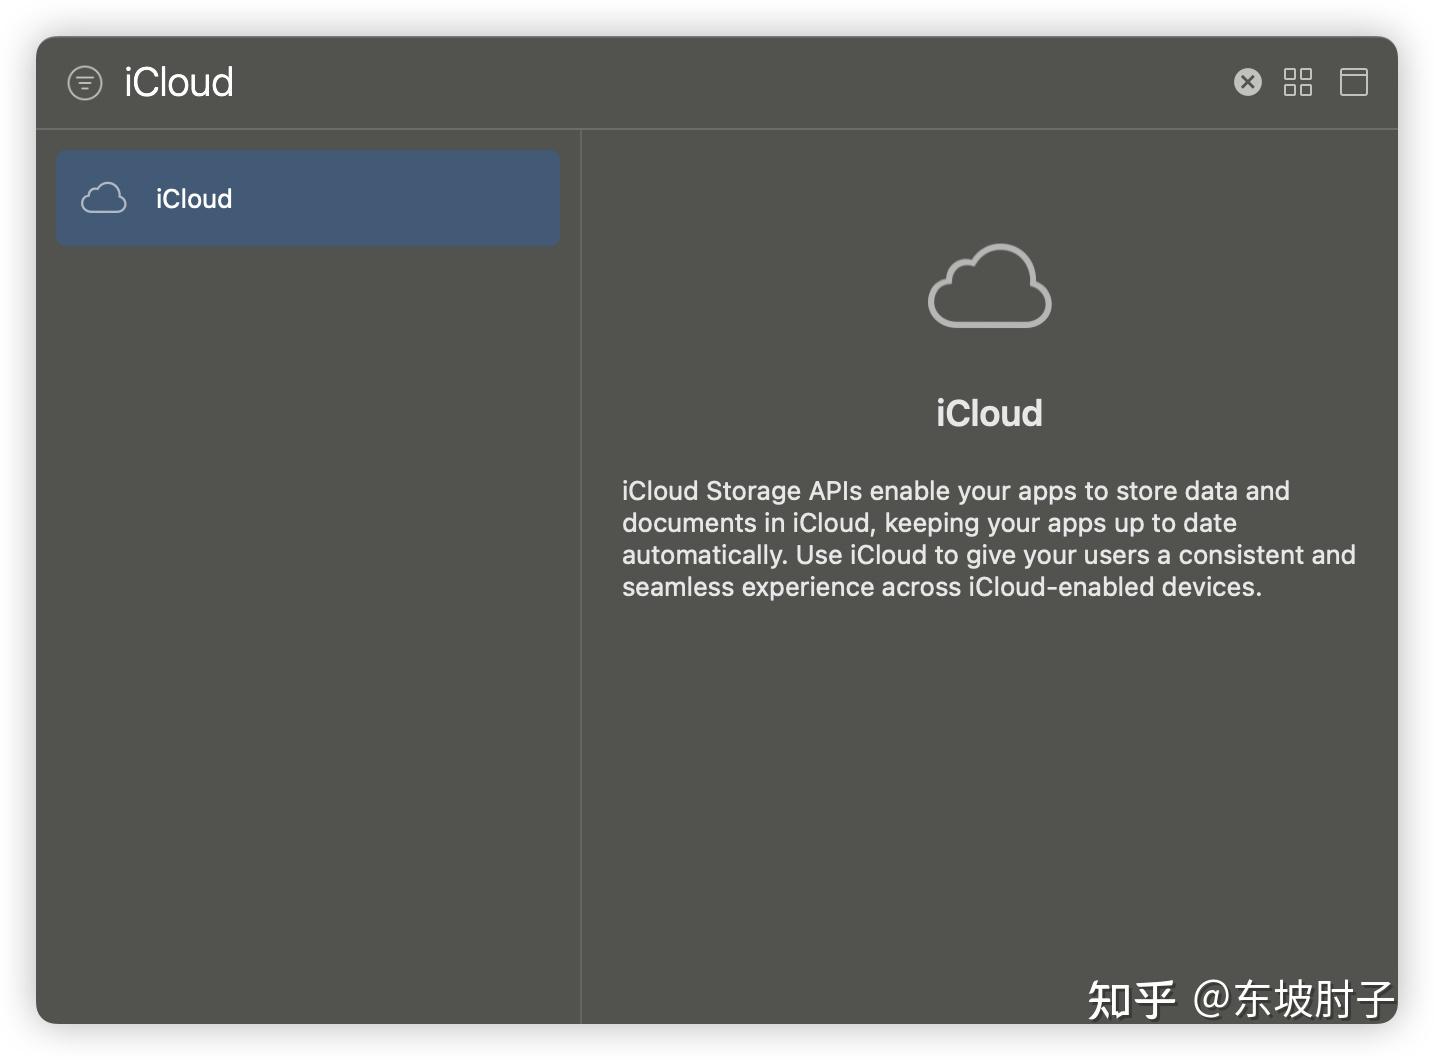Image resolution: width=1434 pixels, height=1060 pixels.
Task: Select the single-pane view layout icon
Action: (1353, 82)
